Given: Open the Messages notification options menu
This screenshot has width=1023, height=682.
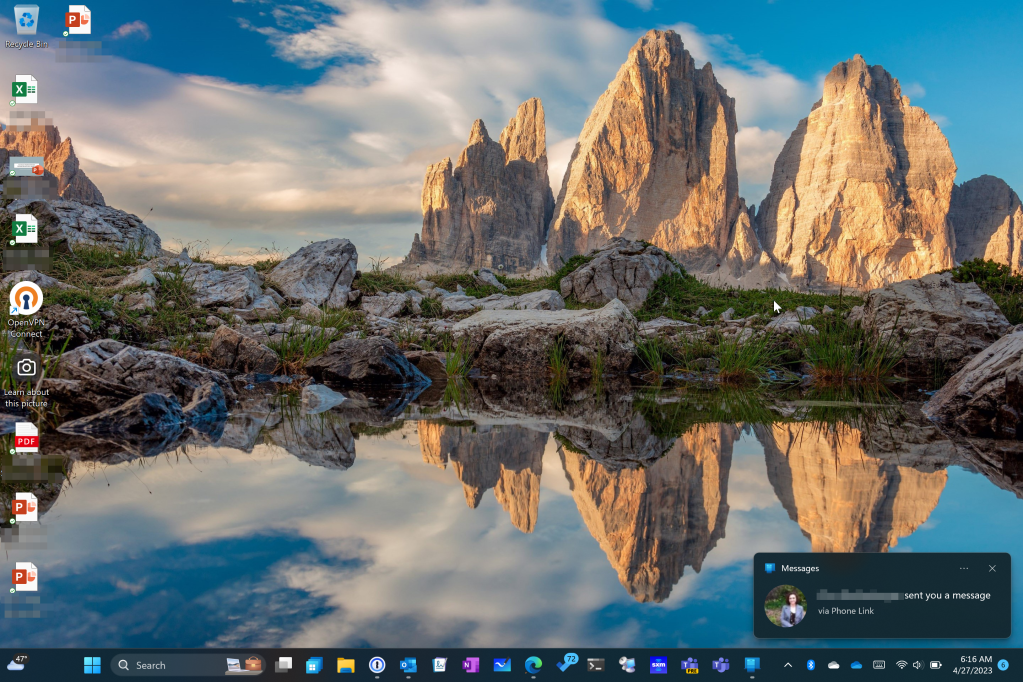Looking at the screenshot, I should tap(964, 568).
